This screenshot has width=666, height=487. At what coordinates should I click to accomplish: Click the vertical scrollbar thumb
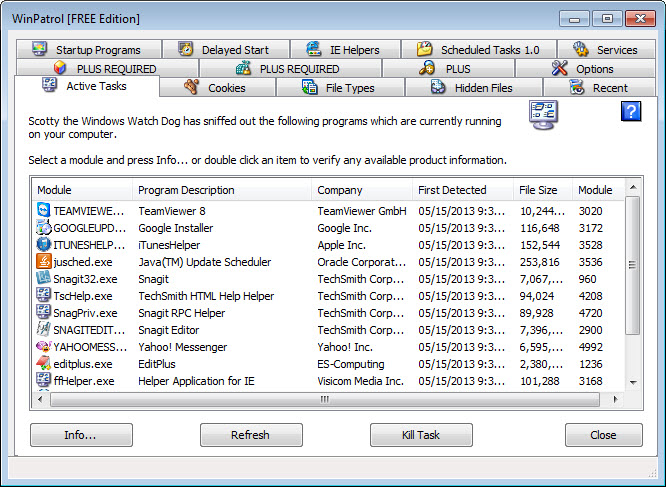pyautogui.click(x=633, y=265)
